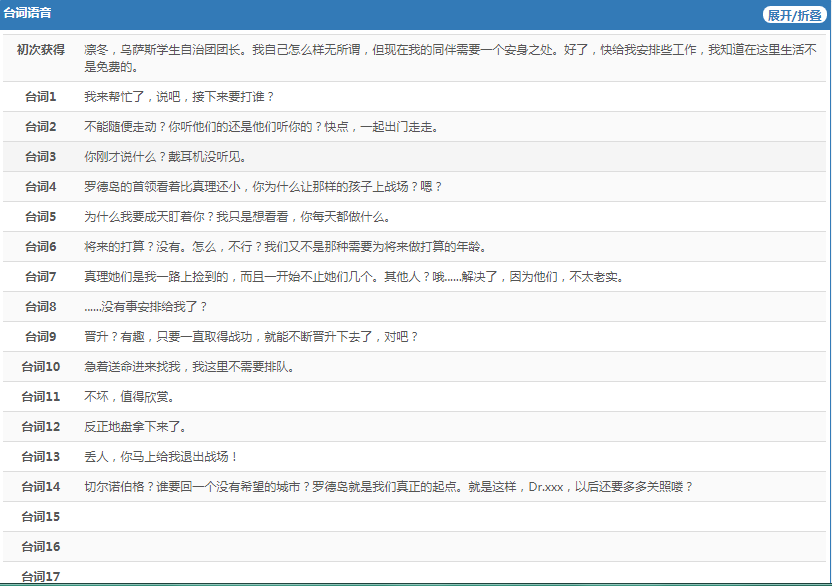Image resolution: width=832 pixels, height=586 pixels.
Task: Select the 台词13 row label
Action: 41,456
